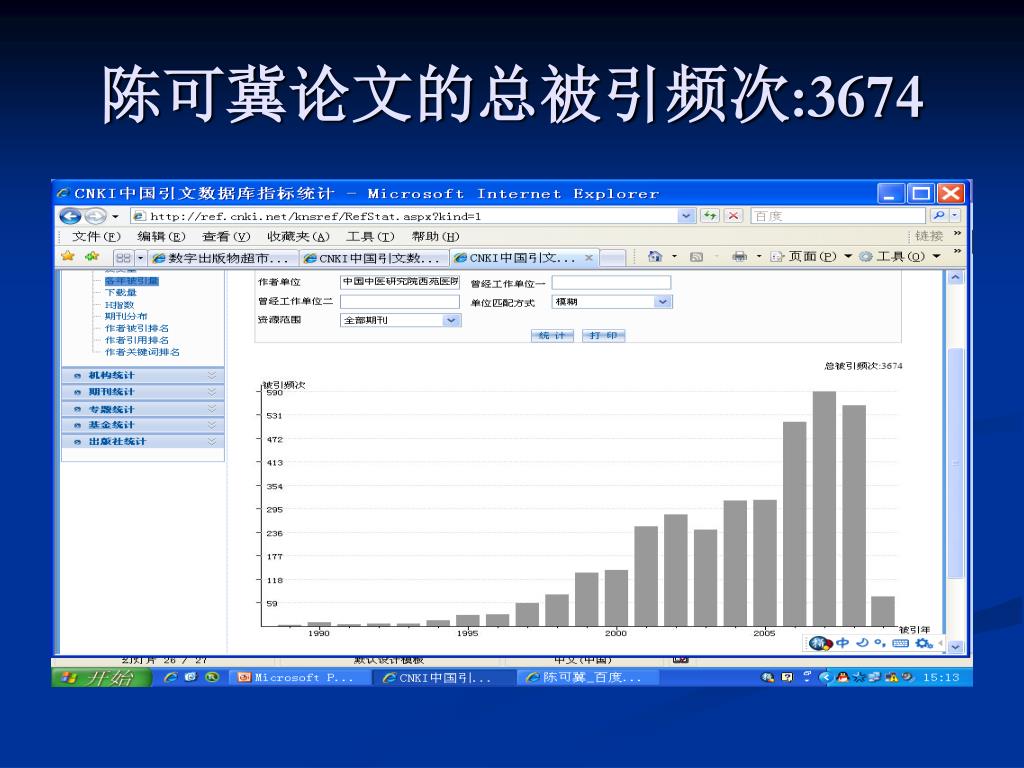Expand the 基金统计 section
Viewport: 1024px width, 768px height.
tap(142, 425)
